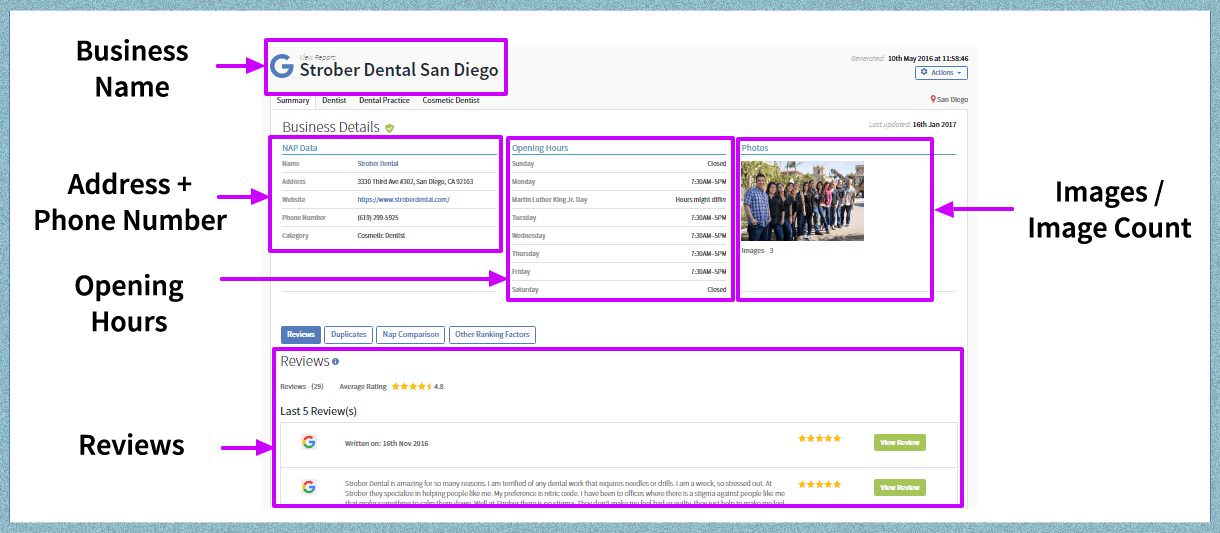Click the Strober Dental San Diego title
Screen dimensions: 1220x533
(399, 71)
